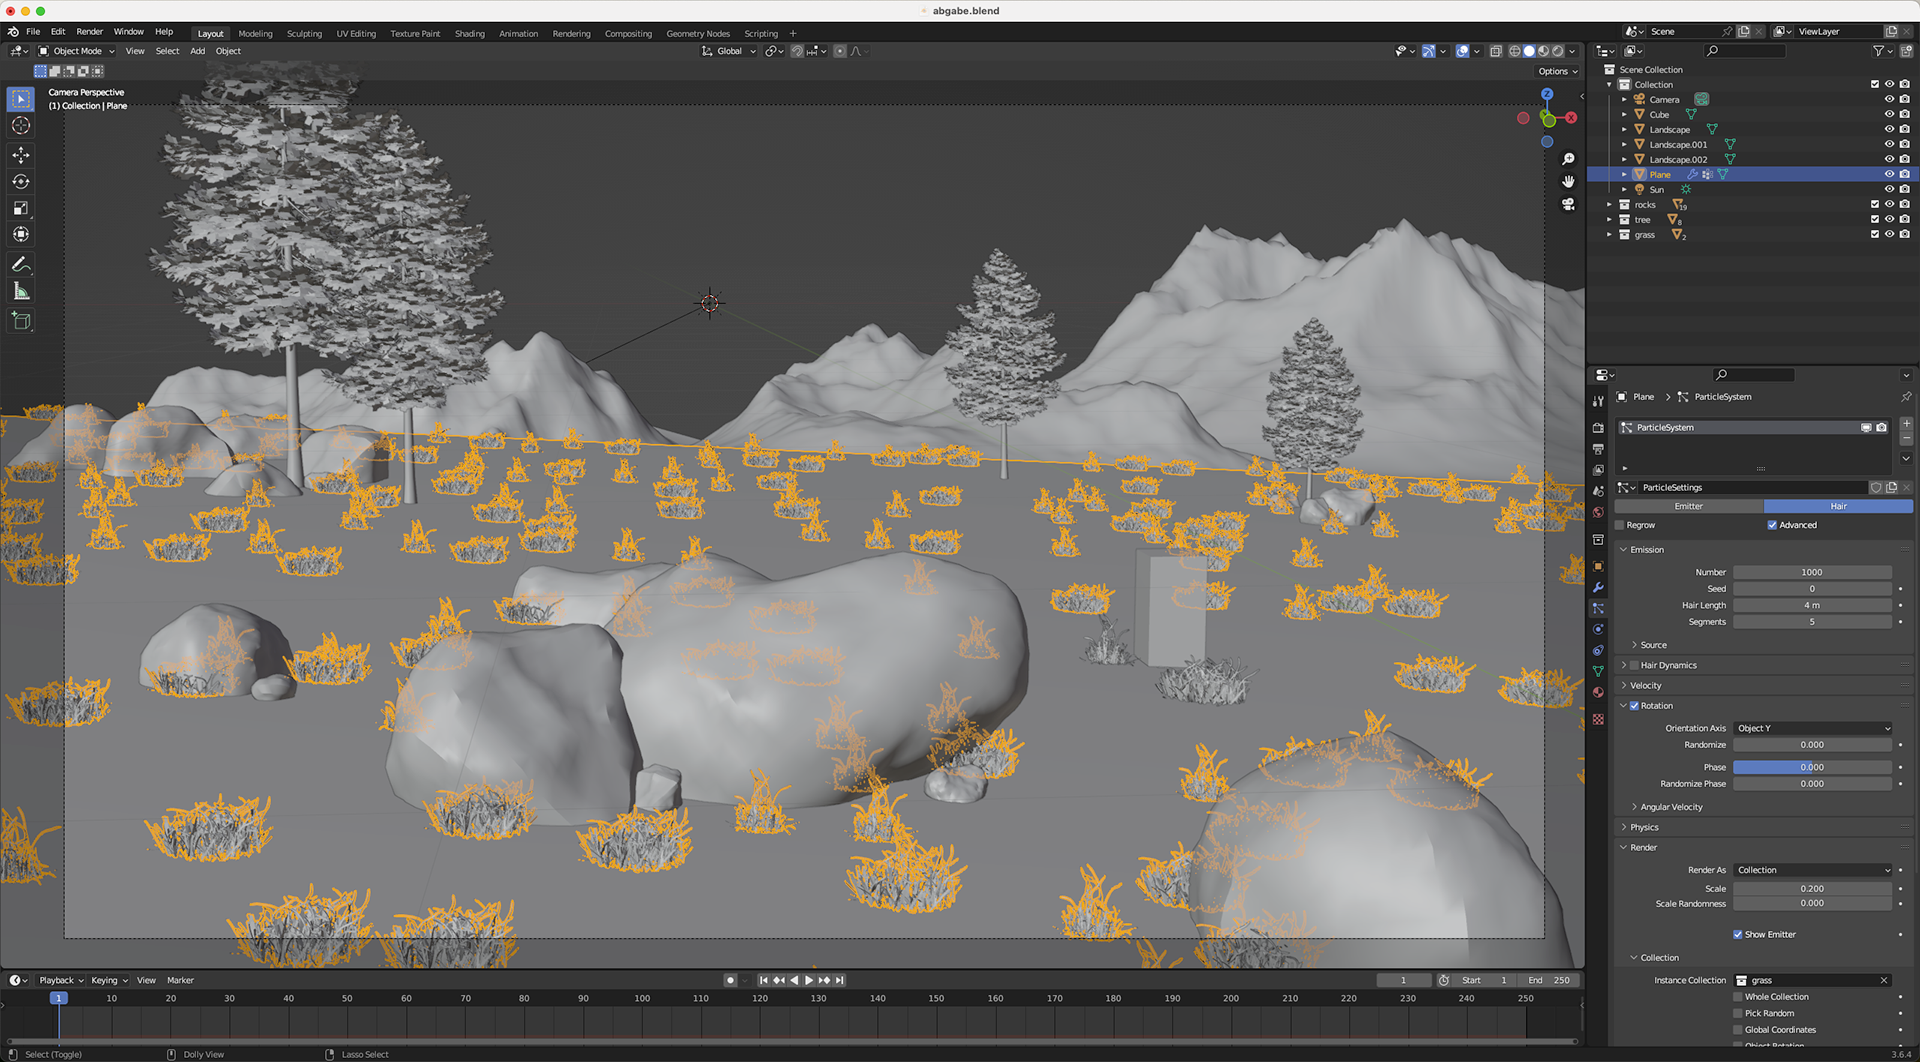The width and height of the screenshot is (1920, 1062).
Task: Expand the tree collection in outliner
Action: (x=1610, y=220)
